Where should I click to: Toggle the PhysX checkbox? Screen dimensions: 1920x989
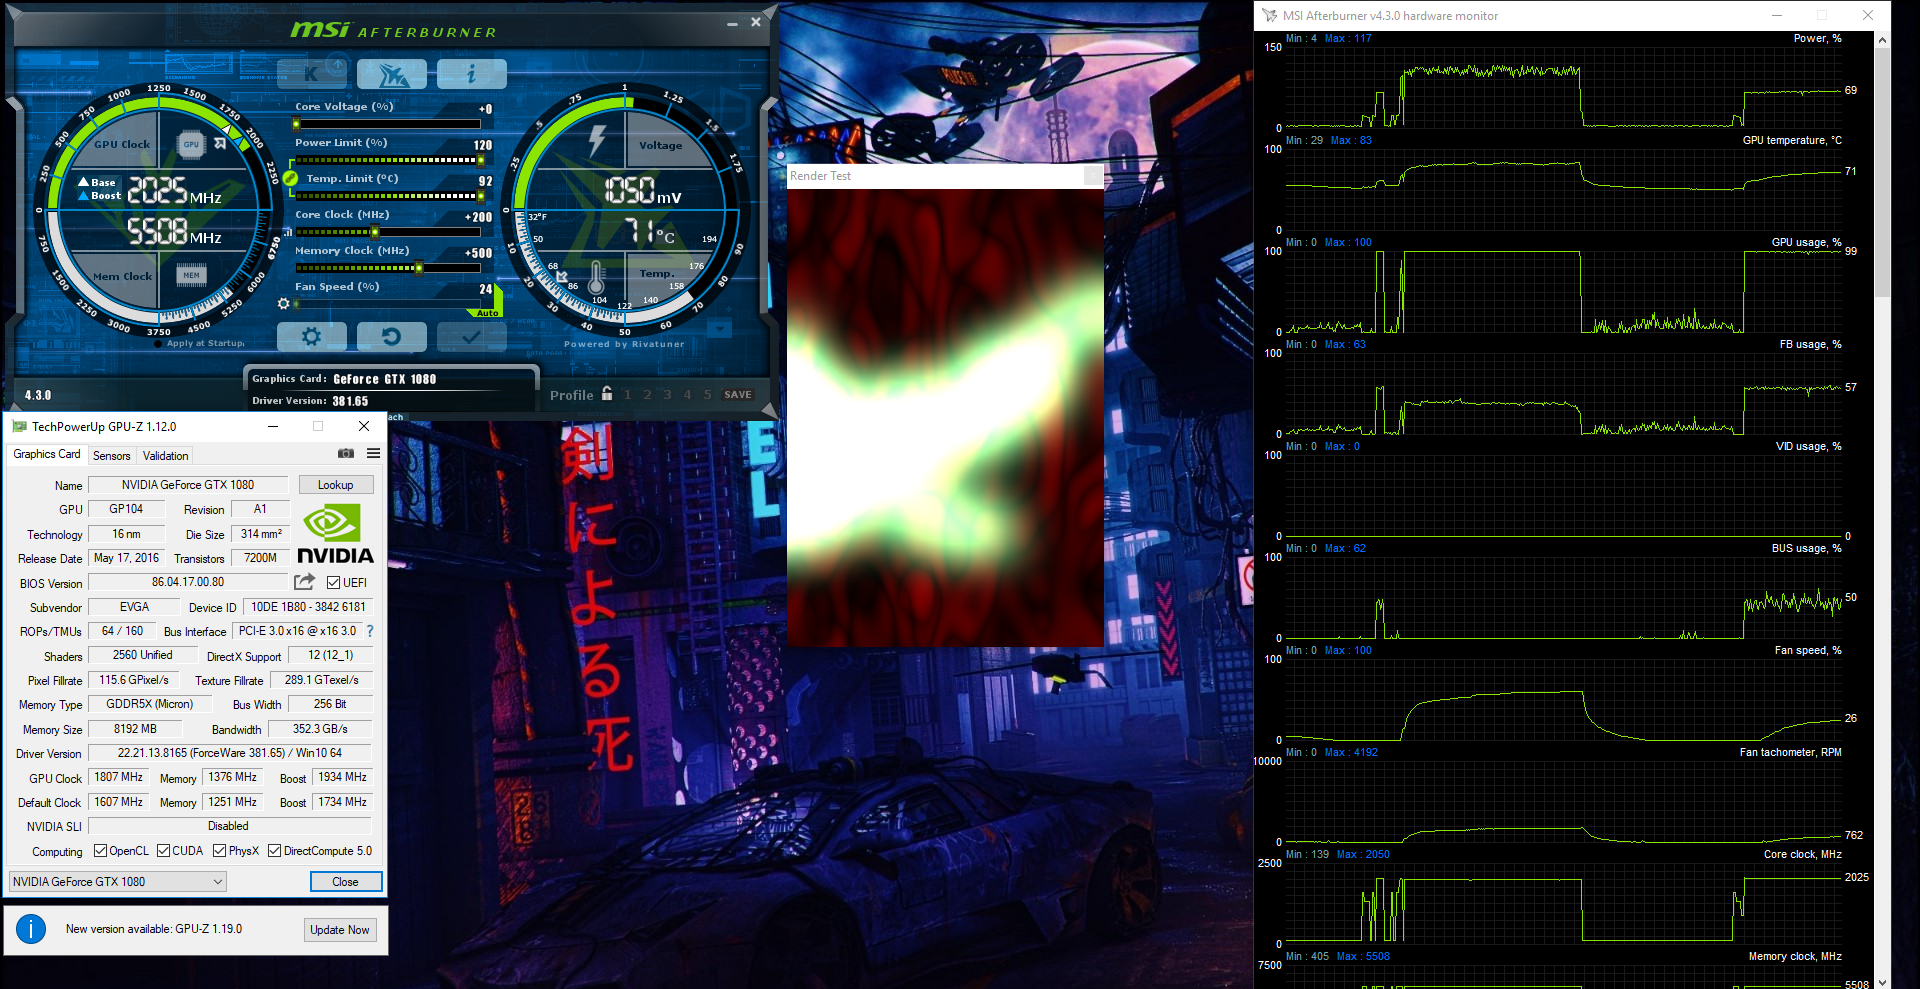219,851
